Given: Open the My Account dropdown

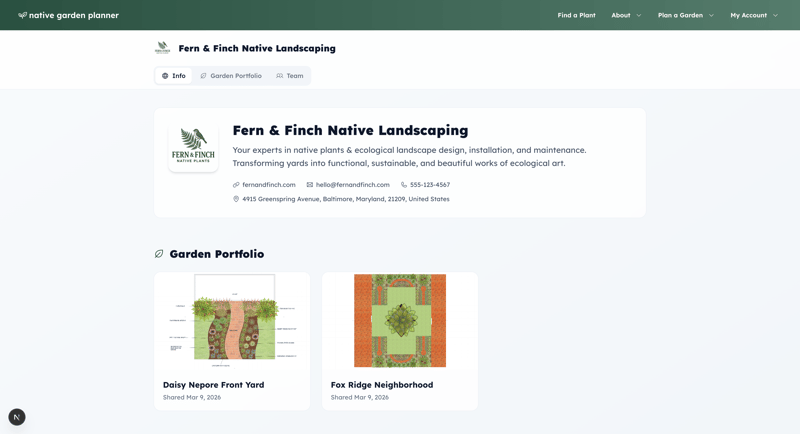Looking at the screenshot, I should click(753, 15).
